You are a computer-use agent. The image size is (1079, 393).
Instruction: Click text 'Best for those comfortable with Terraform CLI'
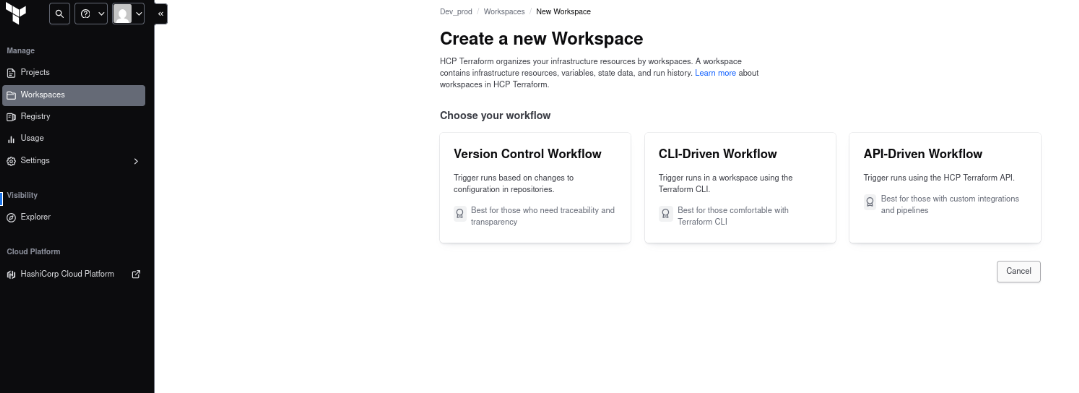click(x=734, y=216)
